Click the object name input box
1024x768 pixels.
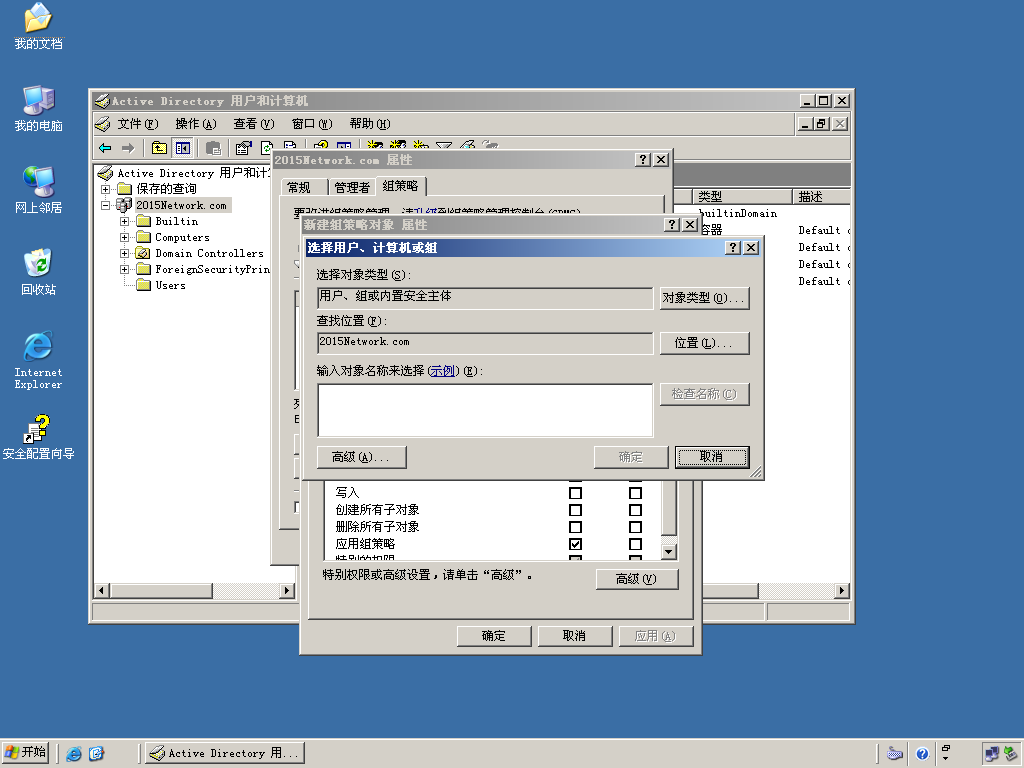(485, 410)
